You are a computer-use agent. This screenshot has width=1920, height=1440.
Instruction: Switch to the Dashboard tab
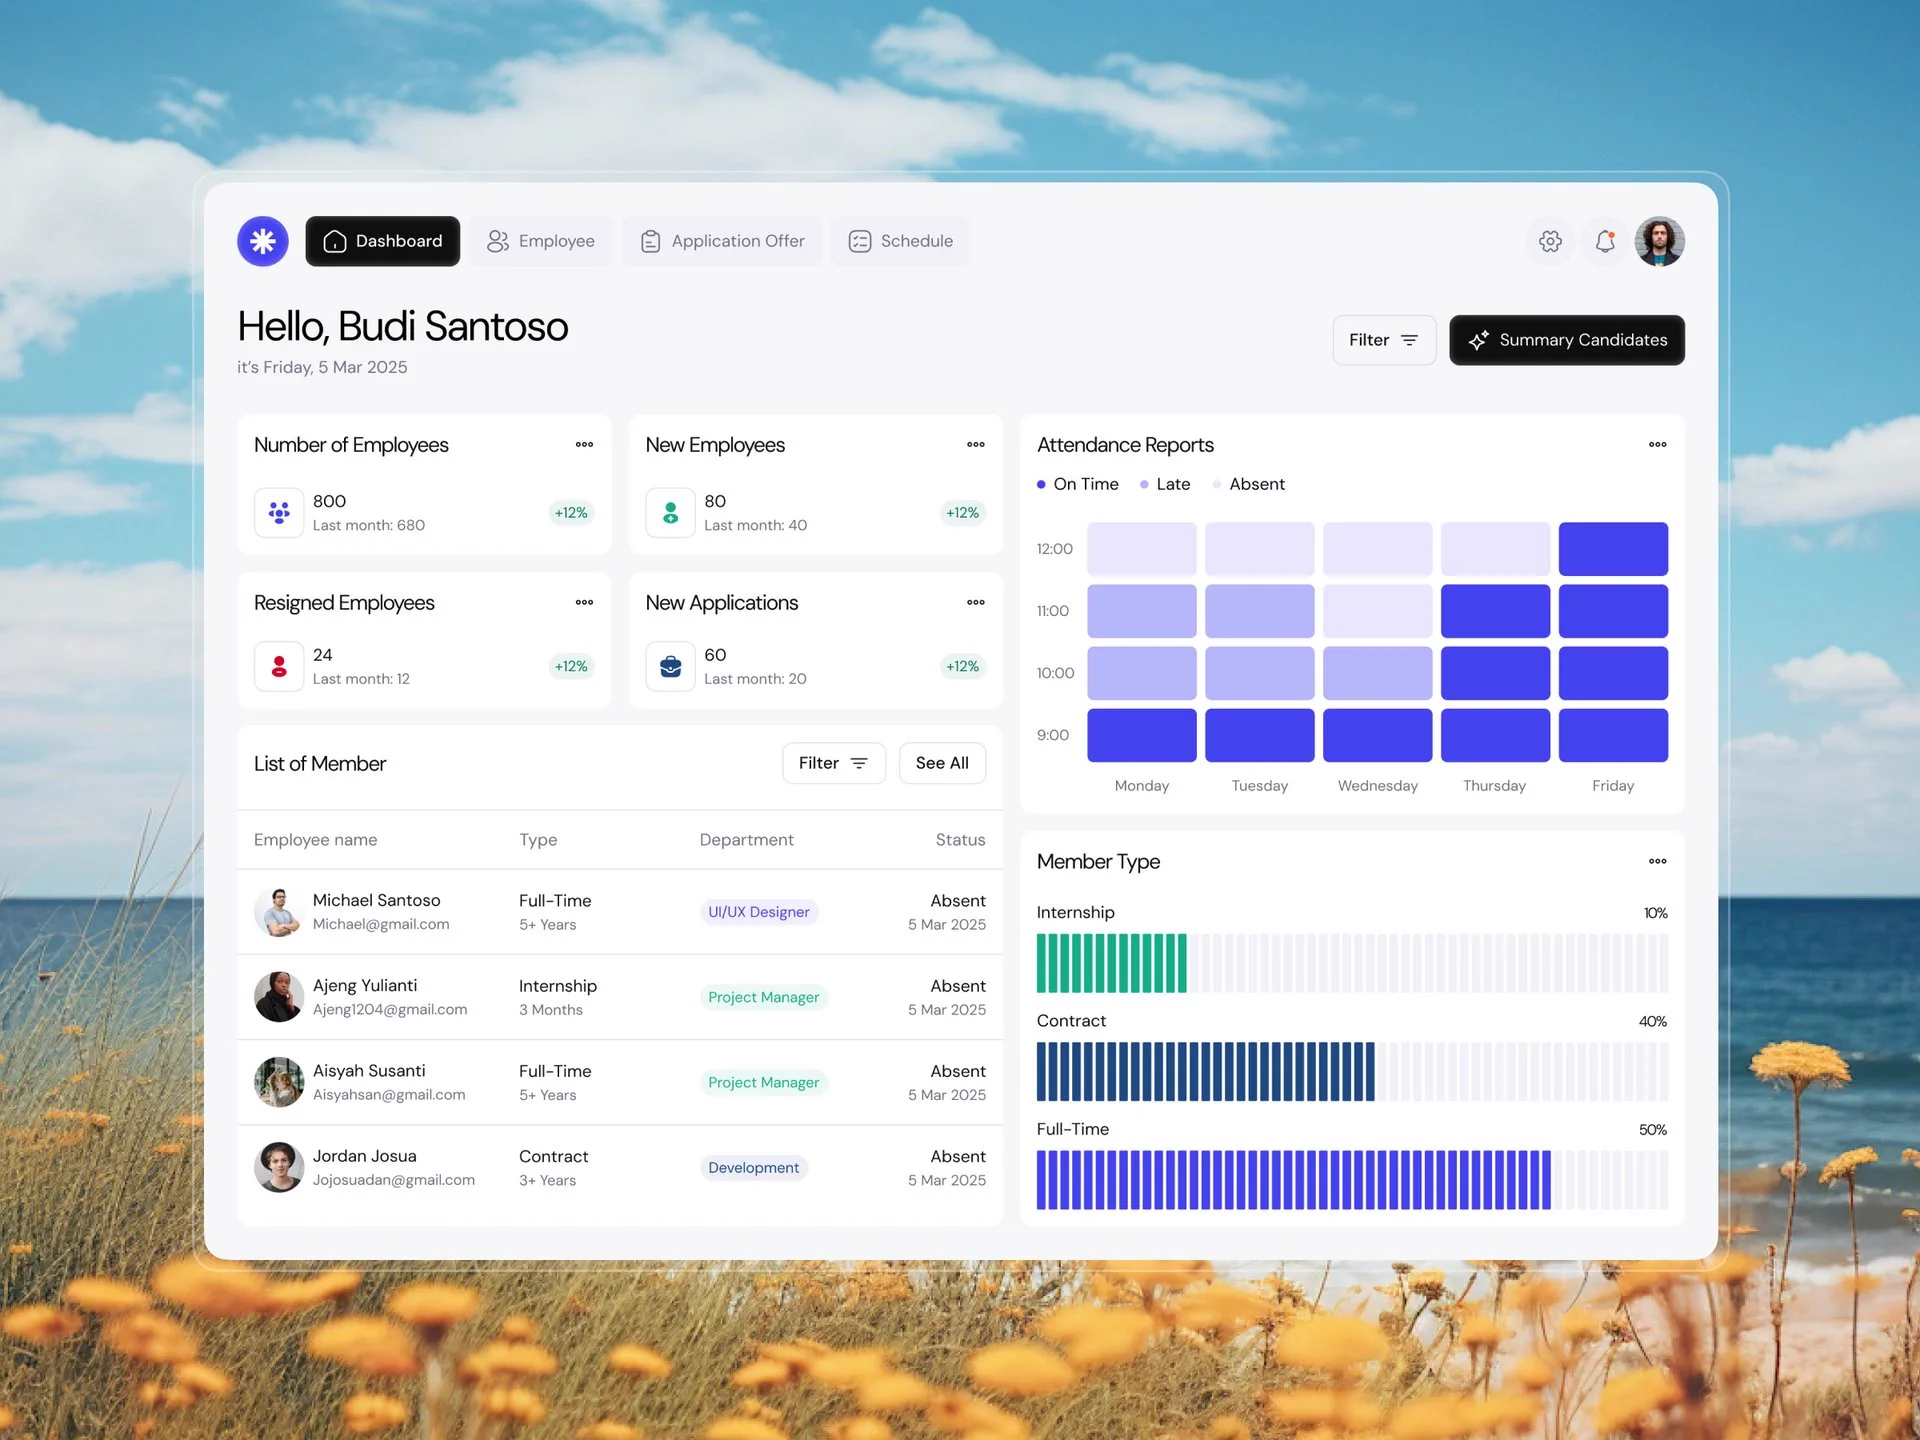click(383, 241)
